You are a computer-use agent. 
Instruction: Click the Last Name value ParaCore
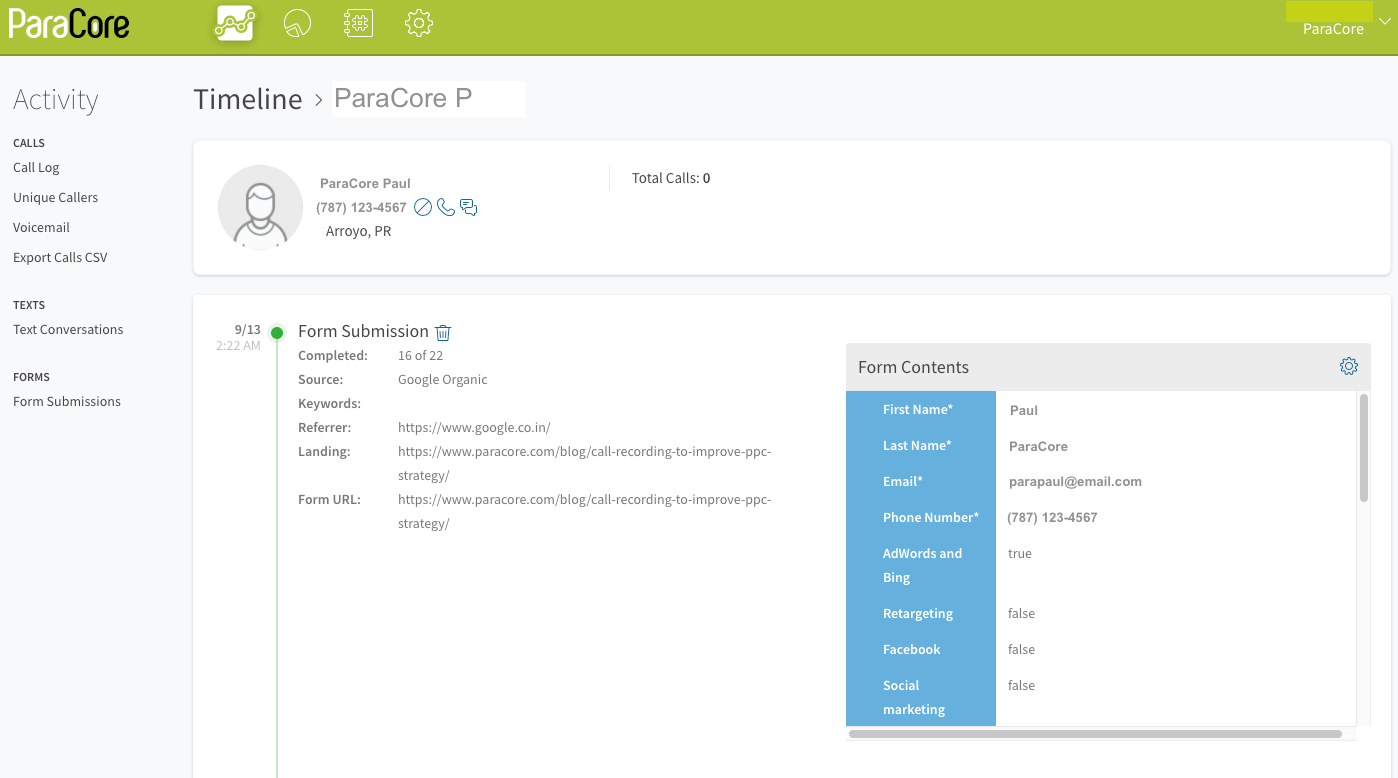(x=1038, y=446)
